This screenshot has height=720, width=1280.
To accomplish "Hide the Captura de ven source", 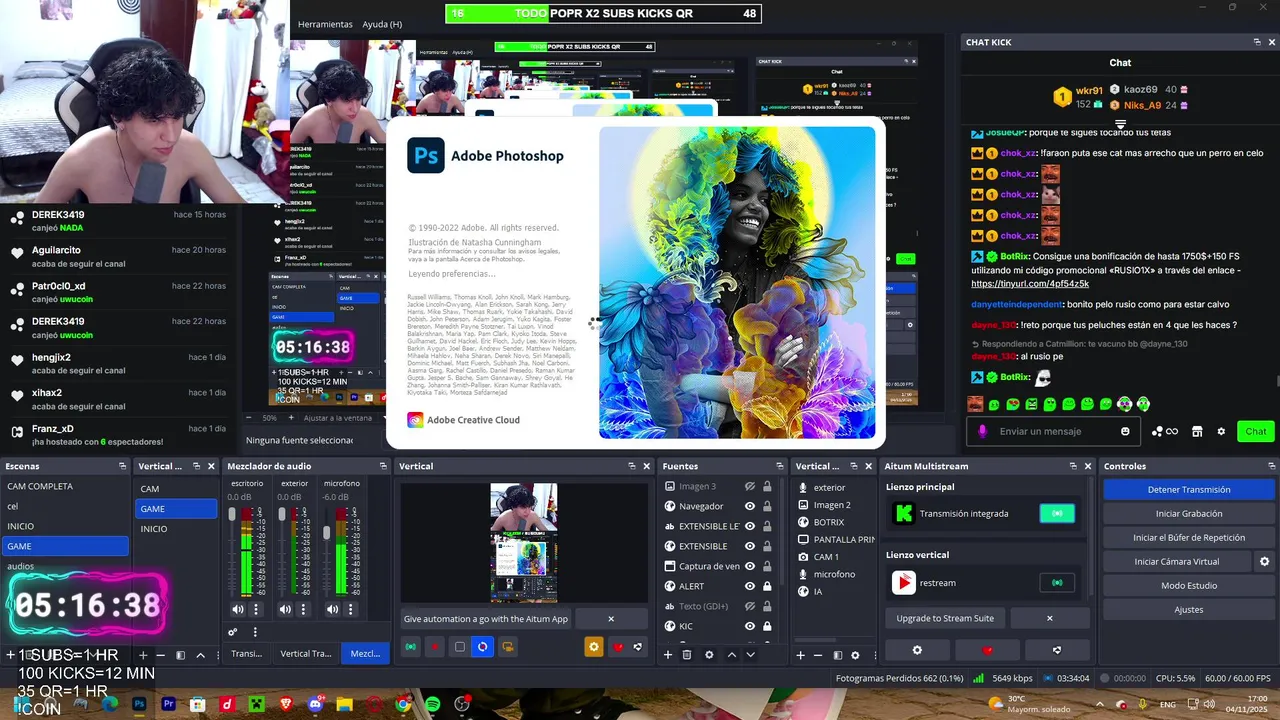I will (x=750, y=566).
